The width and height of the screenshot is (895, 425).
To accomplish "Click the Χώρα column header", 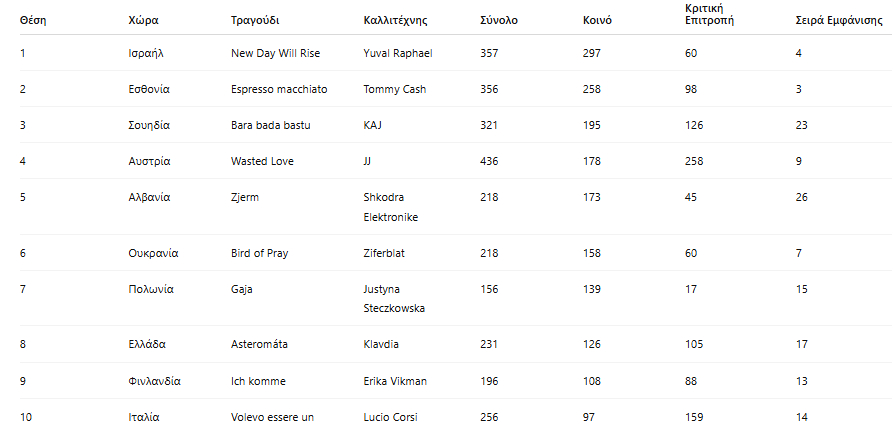I will coord(143,20).
